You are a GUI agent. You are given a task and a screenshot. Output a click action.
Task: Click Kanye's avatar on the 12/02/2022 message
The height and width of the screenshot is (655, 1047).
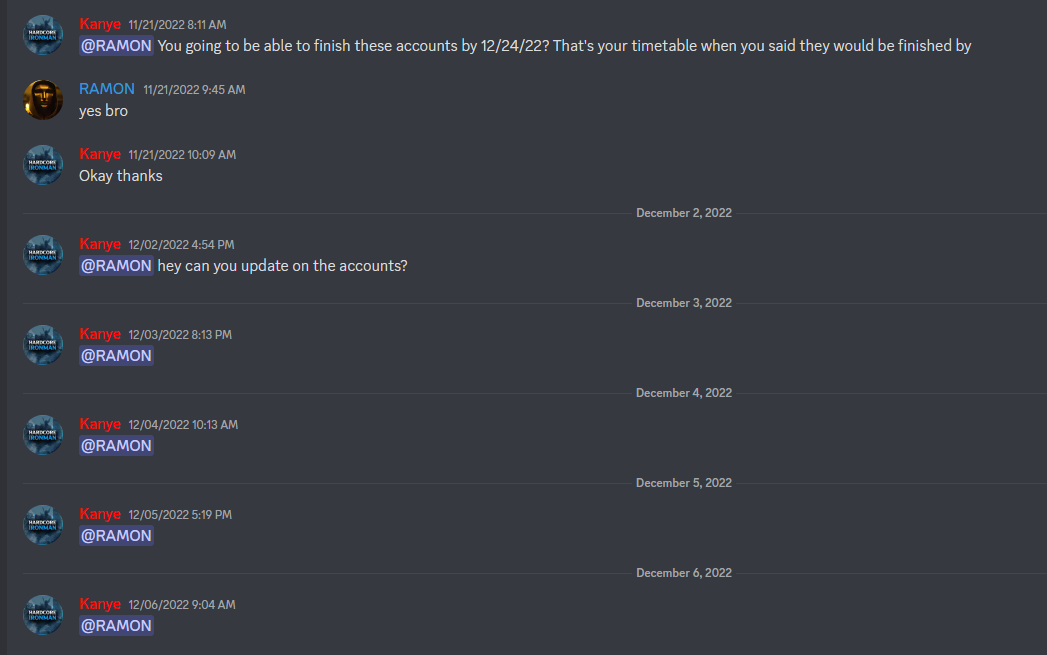(x=43, y=255)
